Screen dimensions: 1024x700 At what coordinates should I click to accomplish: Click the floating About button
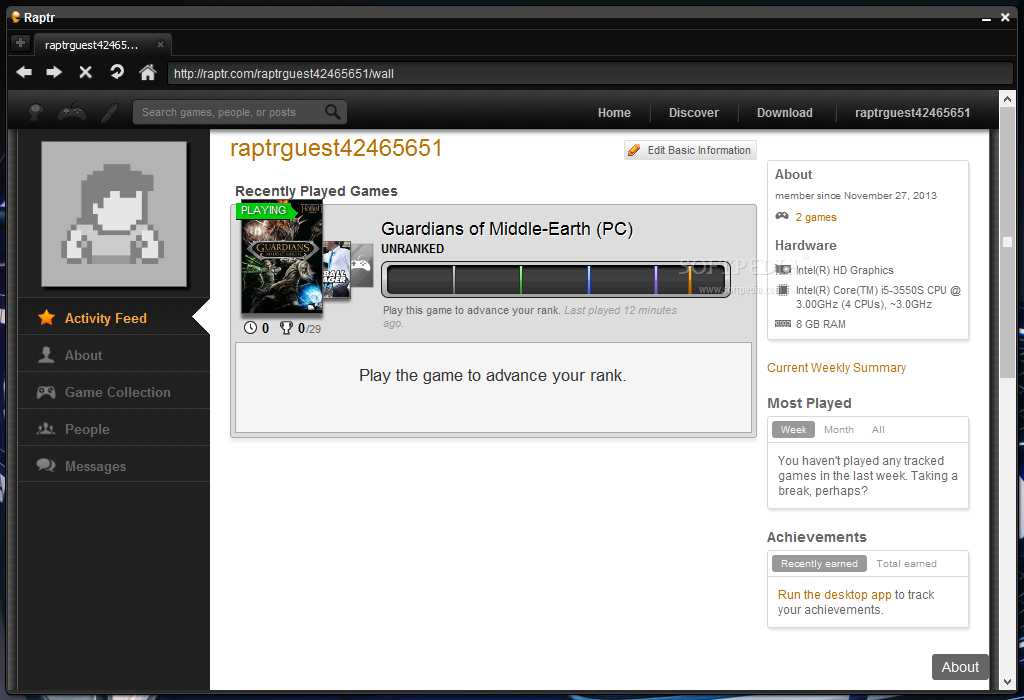coord(960,667)
